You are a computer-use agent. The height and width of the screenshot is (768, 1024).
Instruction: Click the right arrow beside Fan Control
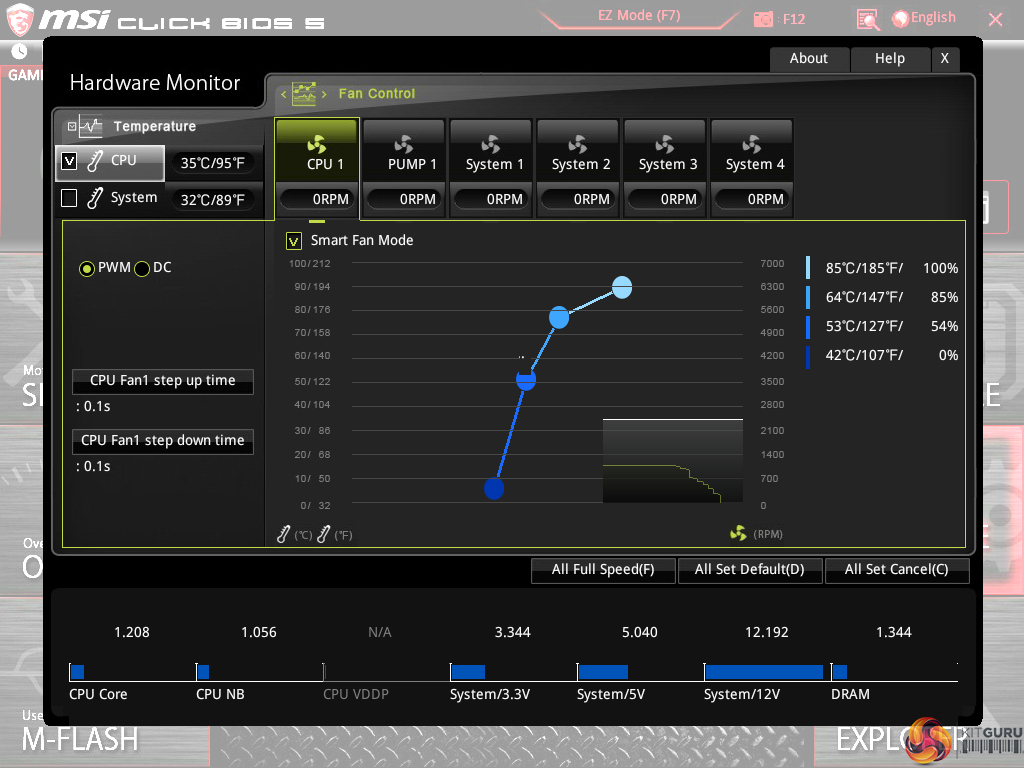(x=324, y=95)
